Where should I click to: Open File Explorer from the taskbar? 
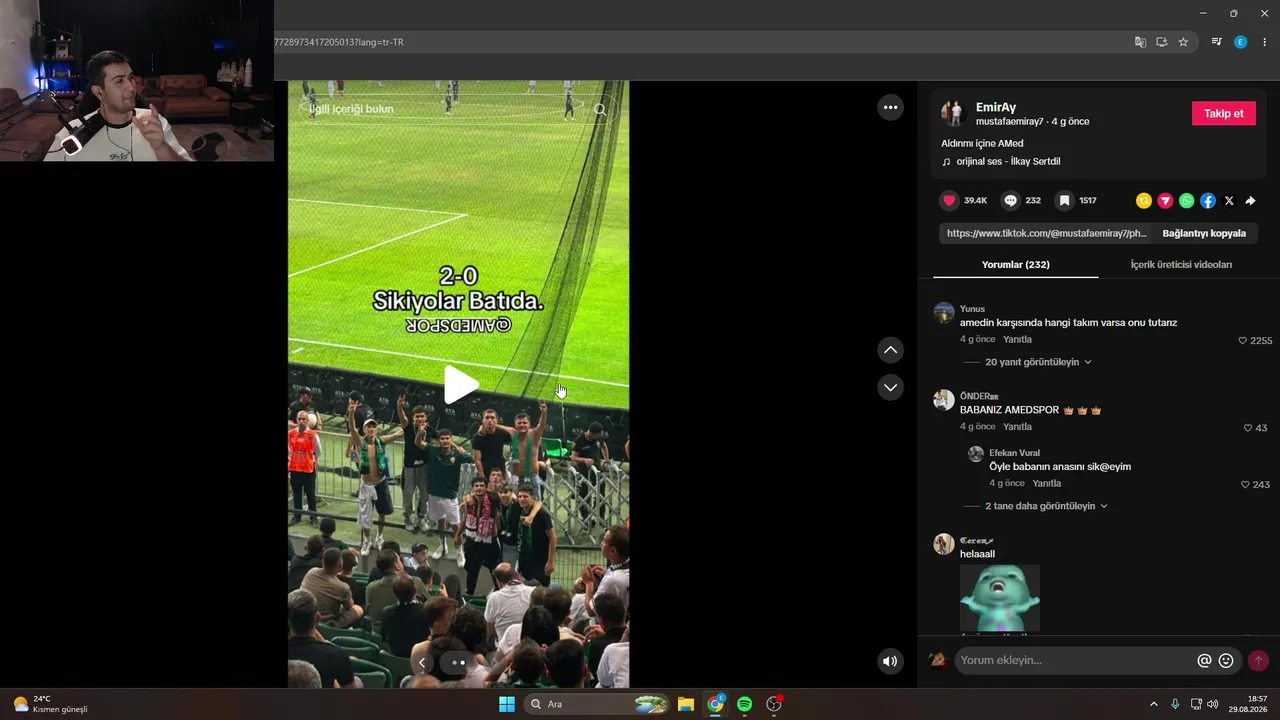click(x=686, y=704)
